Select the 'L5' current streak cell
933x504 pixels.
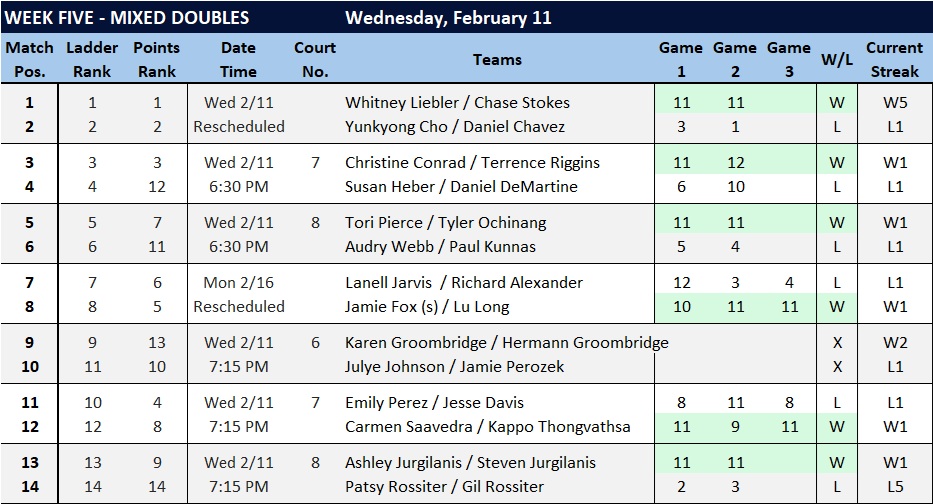pyautogui.click(x=896, y=487)
